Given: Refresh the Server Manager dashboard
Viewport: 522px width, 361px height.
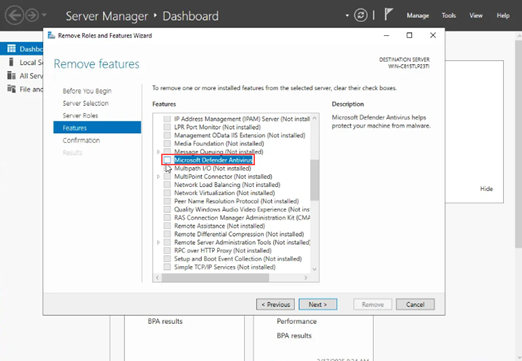Looking at the screenshot, I should (360, 15).
